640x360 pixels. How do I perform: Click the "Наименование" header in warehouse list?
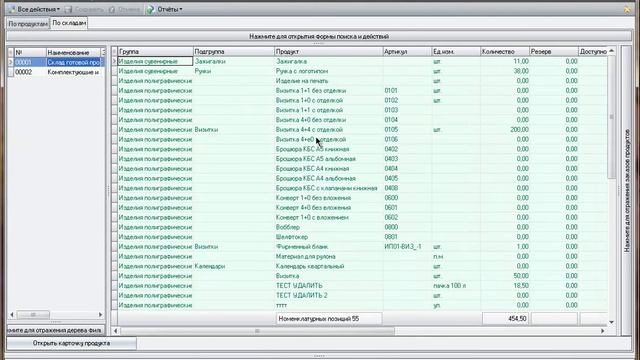(73, 53)
